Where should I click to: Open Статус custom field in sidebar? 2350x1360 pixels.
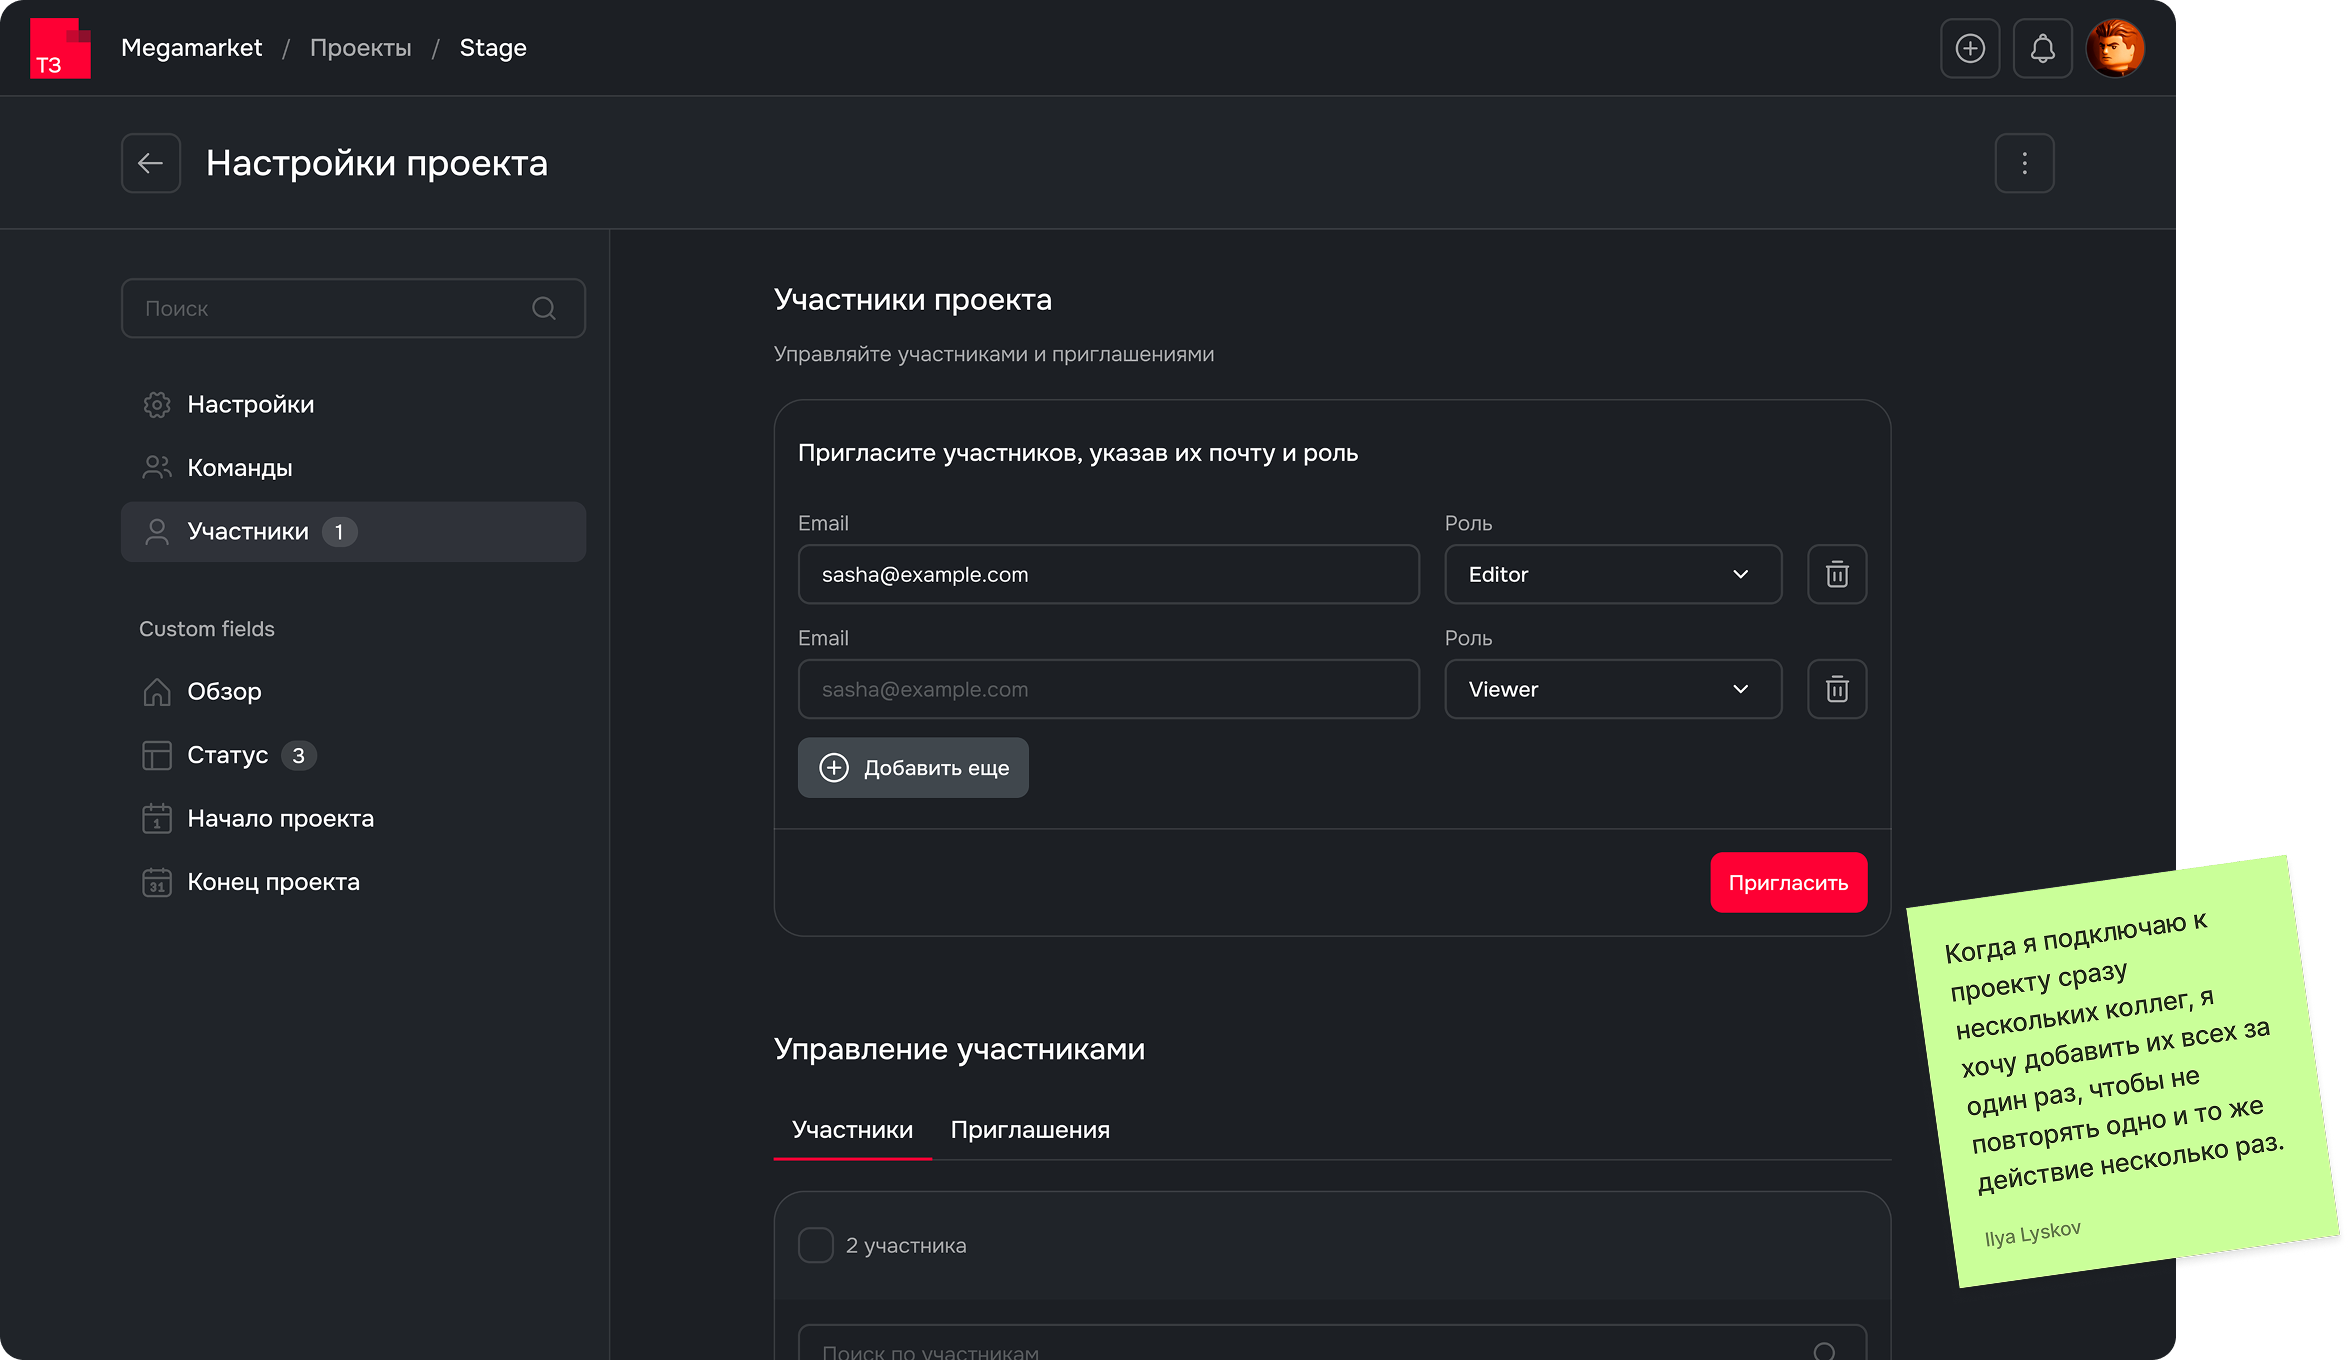(228, 755)
